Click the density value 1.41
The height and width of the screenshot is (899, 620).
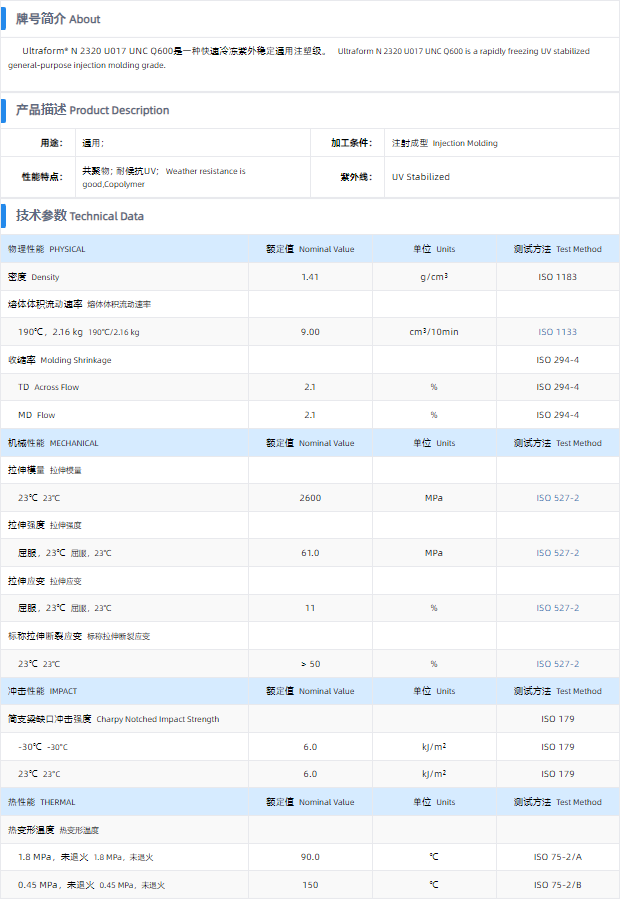(x=310, y=277)
